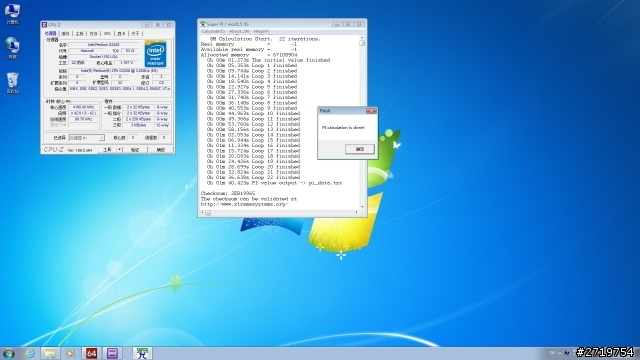Click 'The initial value finished' line
Screen dimensions: 640x360
pyautogui.click(x=268, y=60)
